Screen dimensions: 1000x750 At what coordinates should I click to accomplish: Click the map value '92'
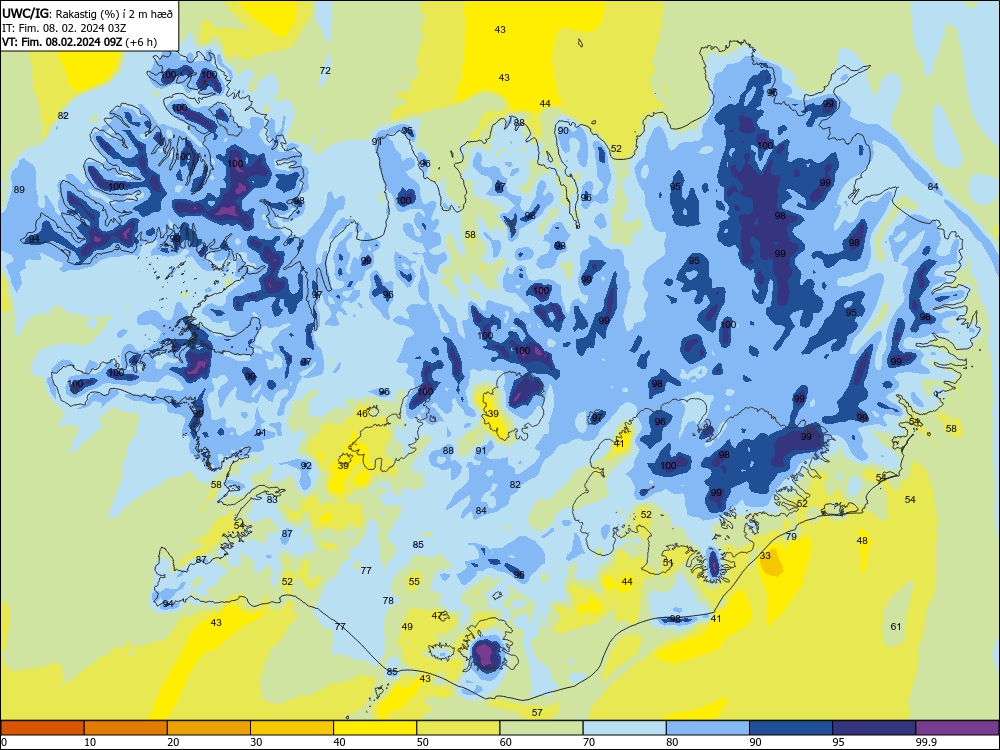306,466
